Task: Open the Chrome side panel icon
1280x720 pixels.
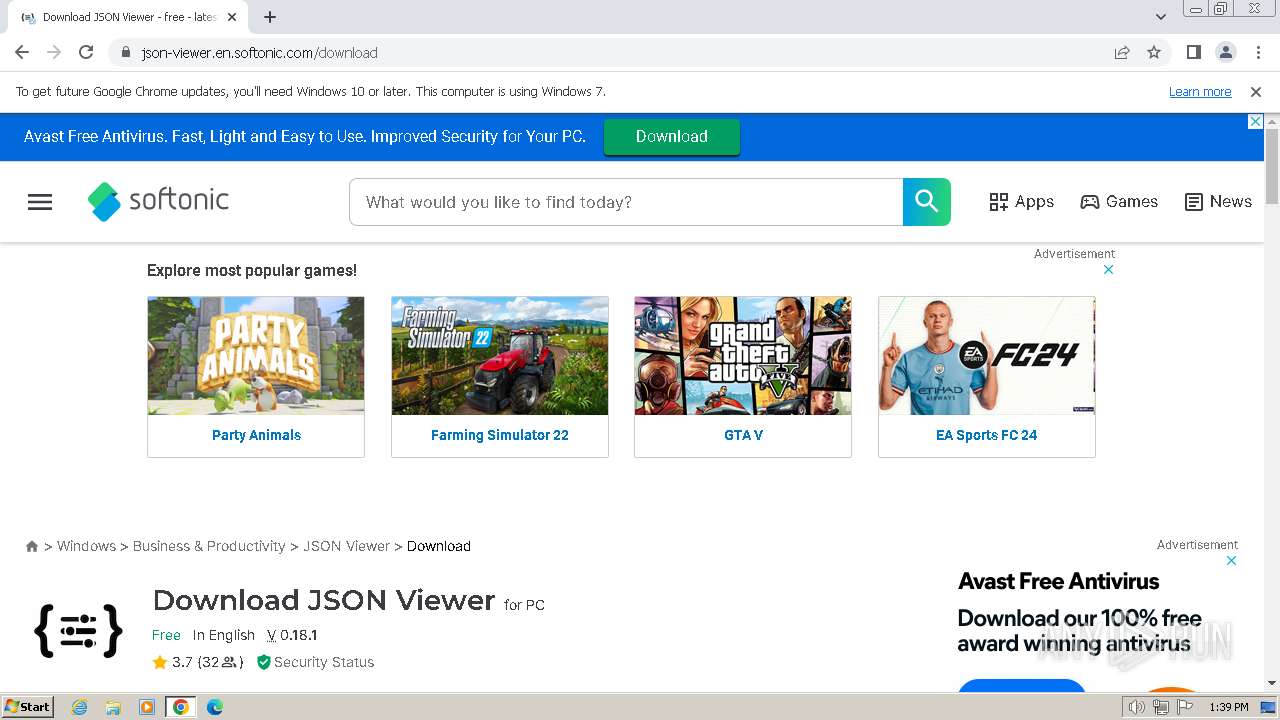Action: 1194,52
